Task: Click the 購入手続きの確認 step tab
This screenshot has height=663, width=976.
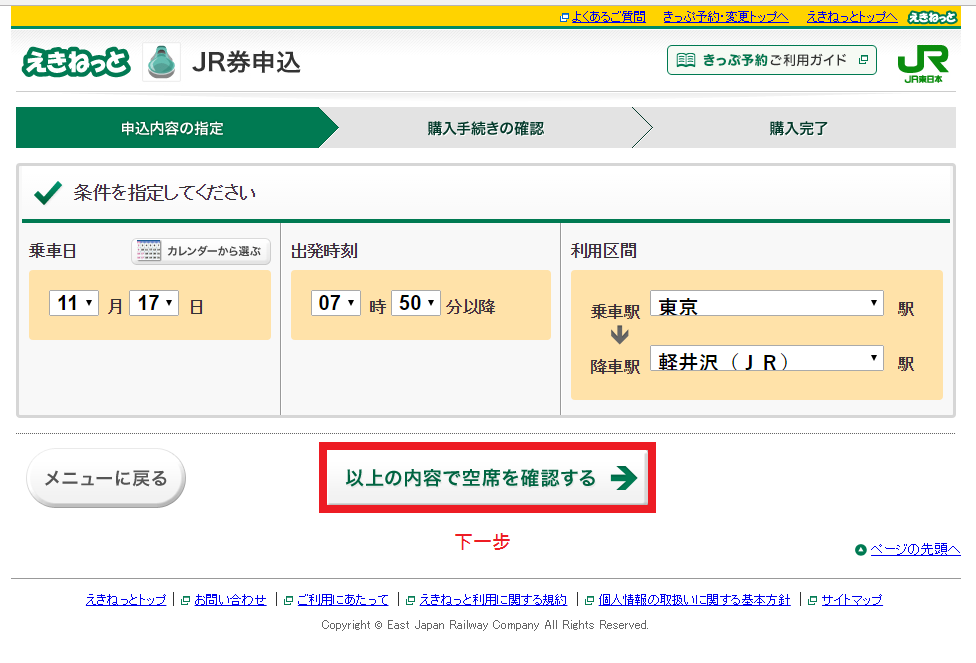Action: point(486,128)
